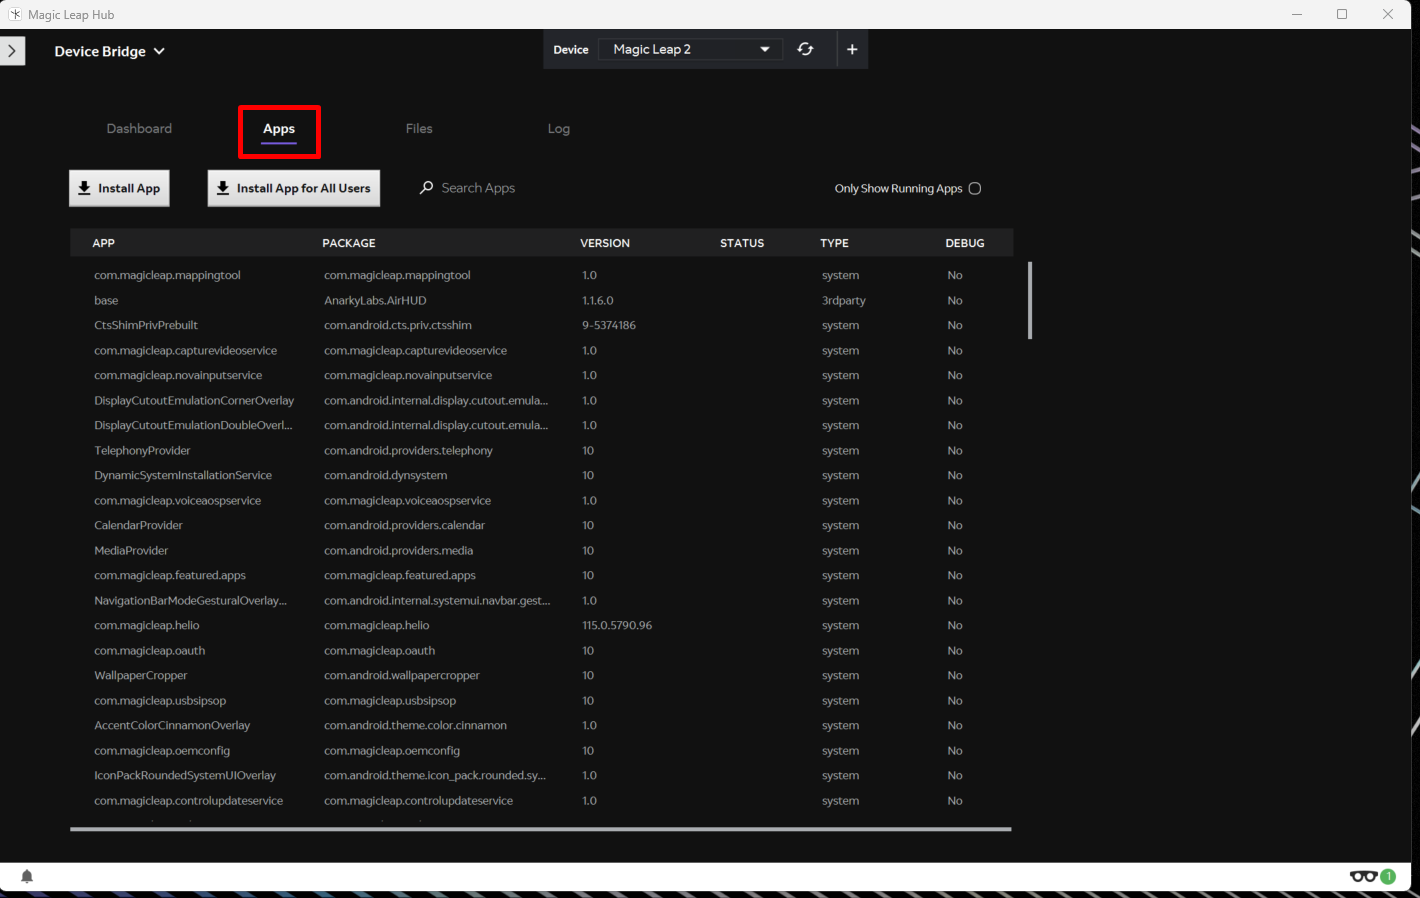Select com.magicleap.novainputservice app row
The width and height of the screenshot is (1420, 898).
click(x=541, y=375)
